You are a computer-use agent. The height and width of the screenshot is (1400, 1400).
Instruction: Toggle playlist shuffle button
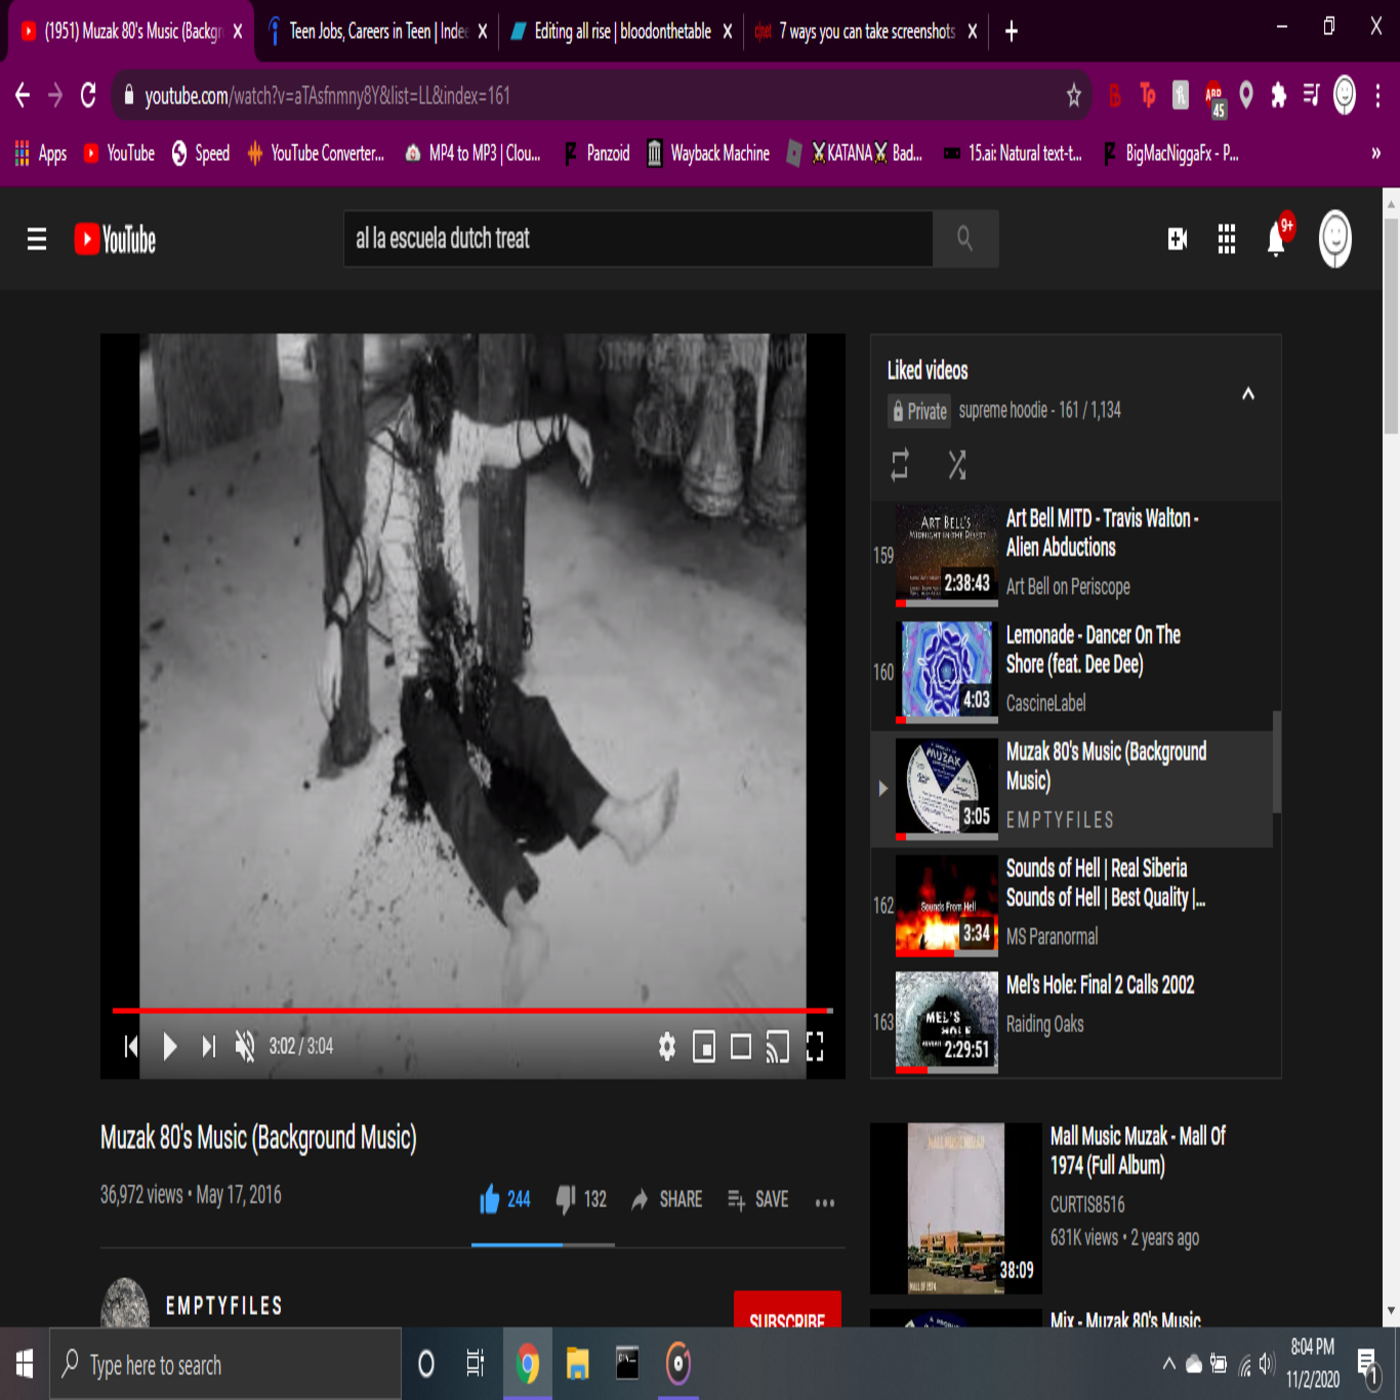(957, 464)
